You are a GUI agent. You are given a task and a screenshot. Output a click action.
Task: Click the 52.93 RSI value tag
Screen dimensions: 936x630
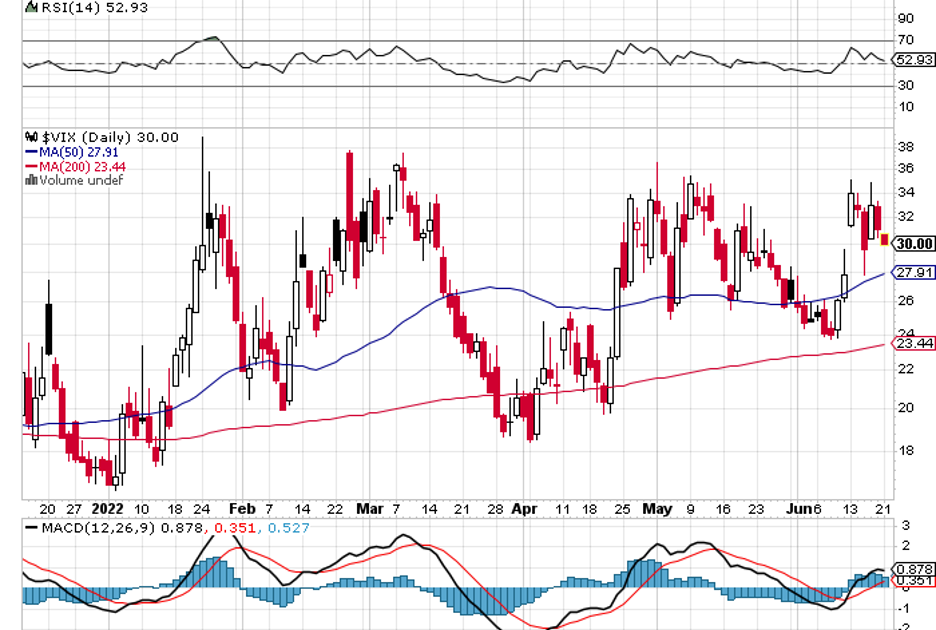[x=913, y=60]
